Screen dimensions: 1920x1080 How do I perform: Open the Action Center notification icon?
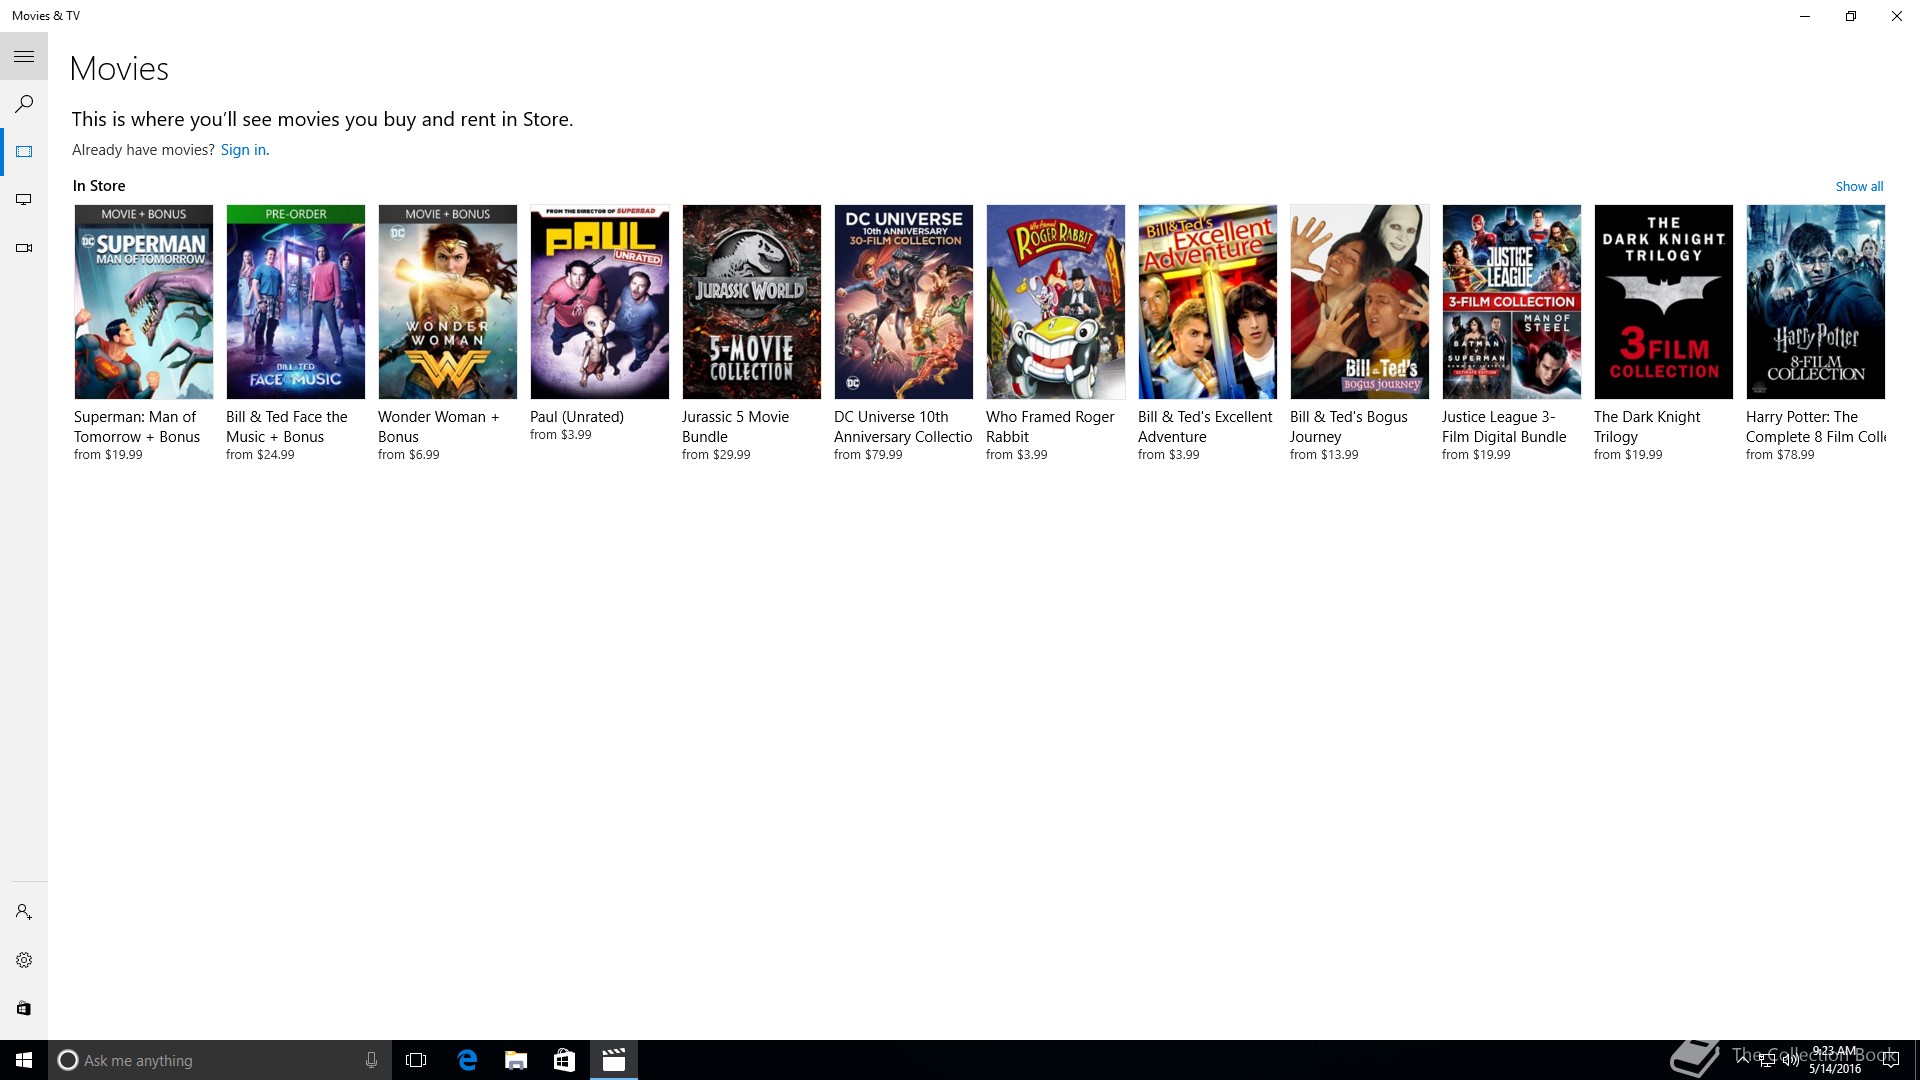tap(1891, 1060)
